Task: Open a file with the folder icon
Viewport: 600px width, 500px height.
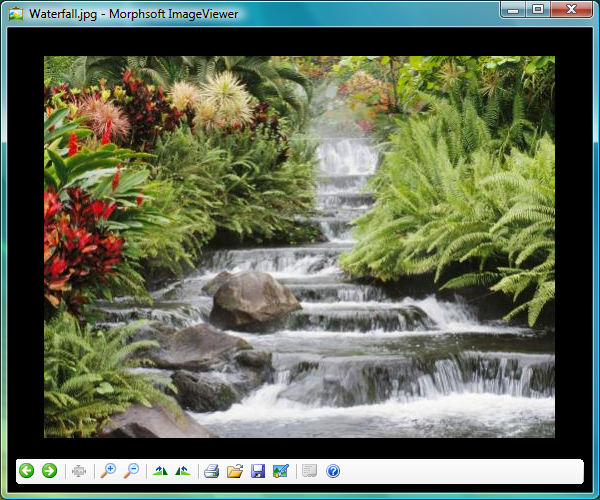Action: click(235, 471)
